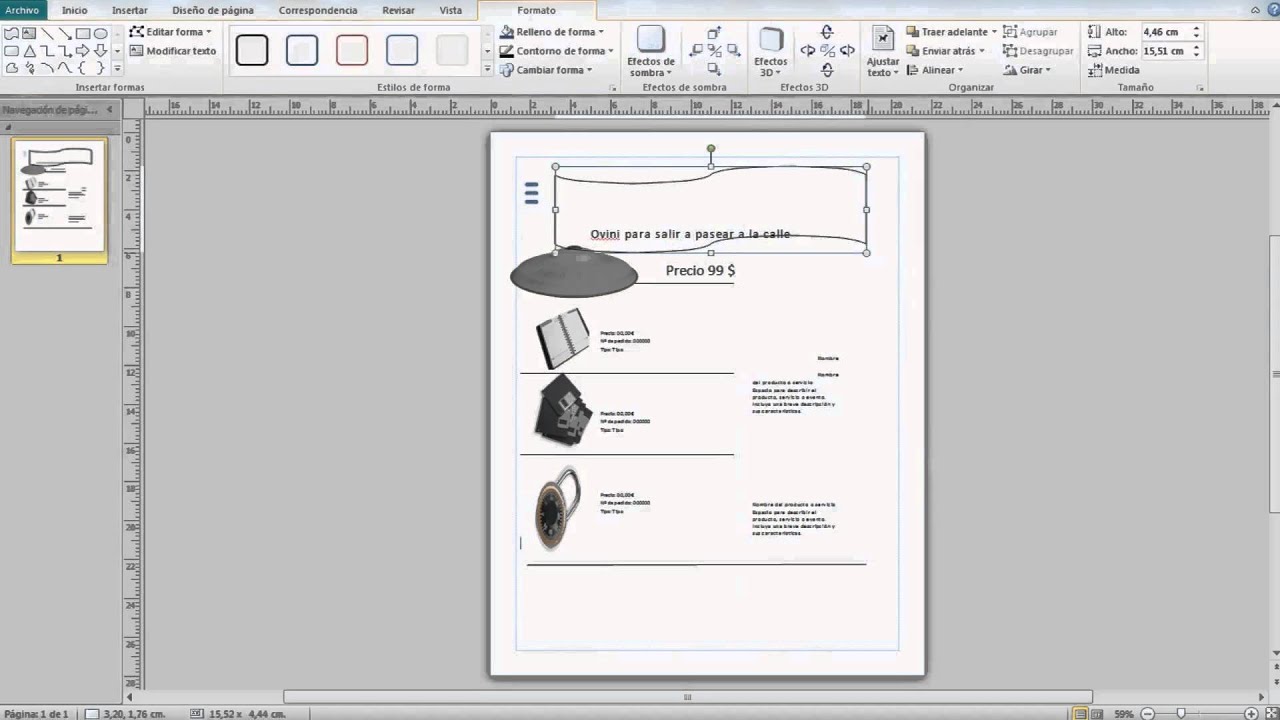Viewport: 1280px width, 720px height.
Task: Click the Alto height input field
Action: click(x=1164, y=32)
